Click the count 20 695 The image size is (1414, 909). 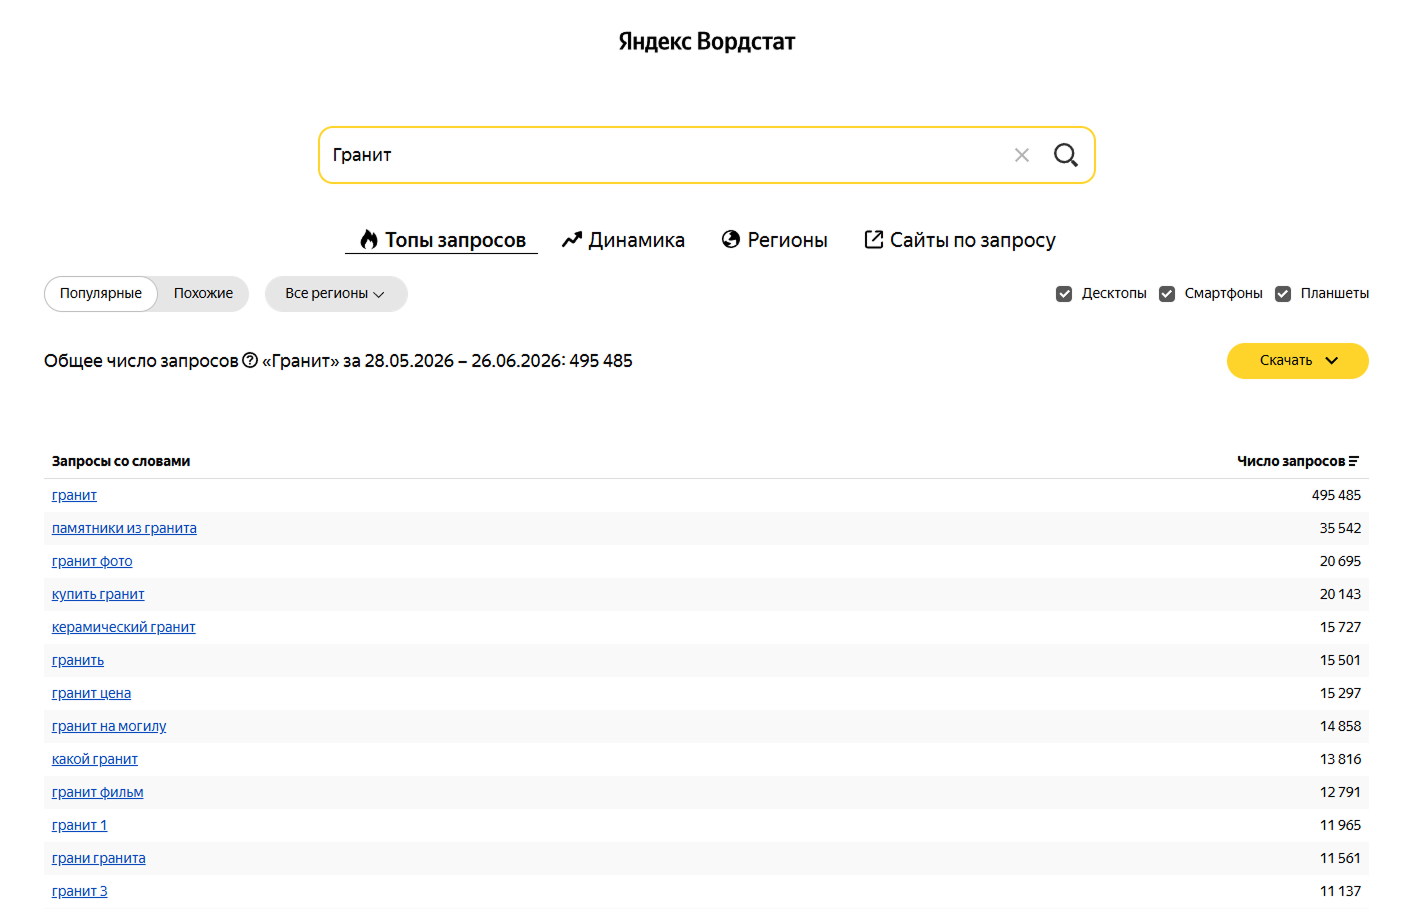1340,561
